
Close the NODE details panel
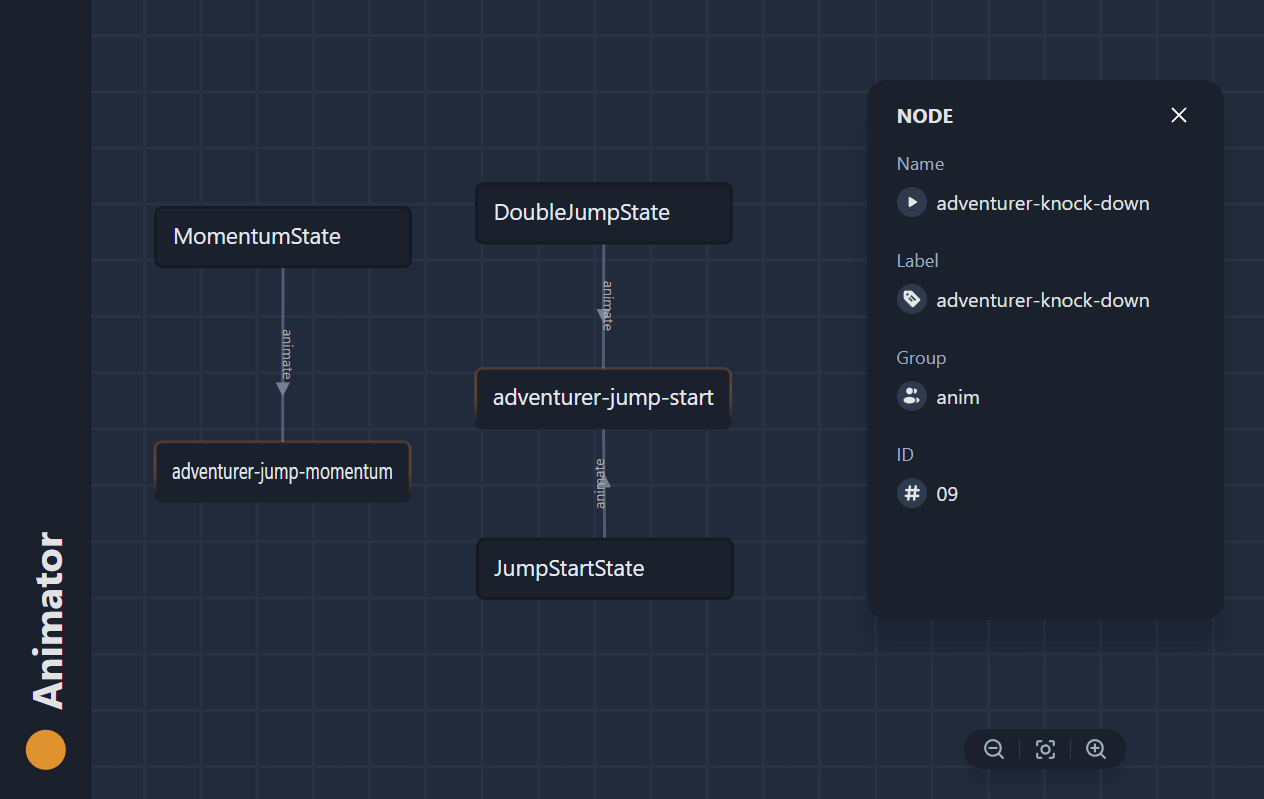[x=1178, y=115]
